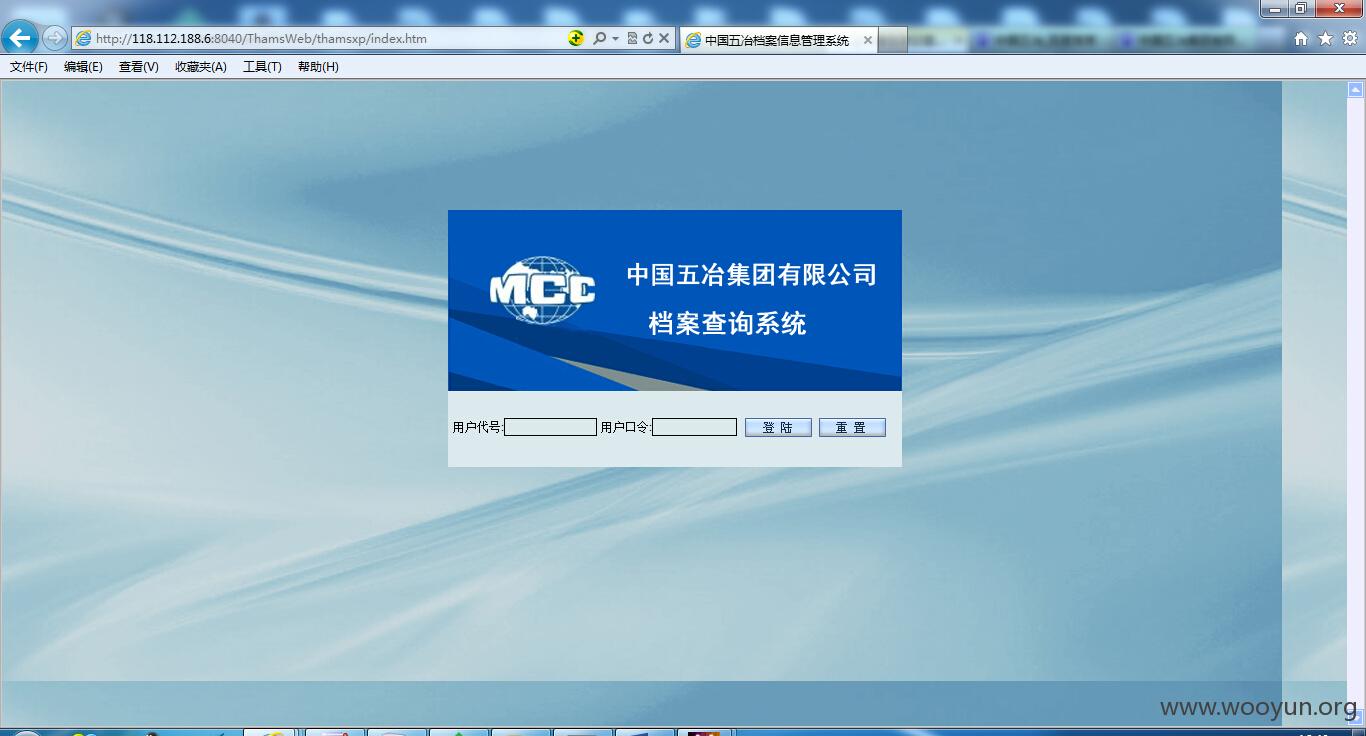Click the scrollbar up arrow
The image size is (1366, 736).
tap(1356, 89)
